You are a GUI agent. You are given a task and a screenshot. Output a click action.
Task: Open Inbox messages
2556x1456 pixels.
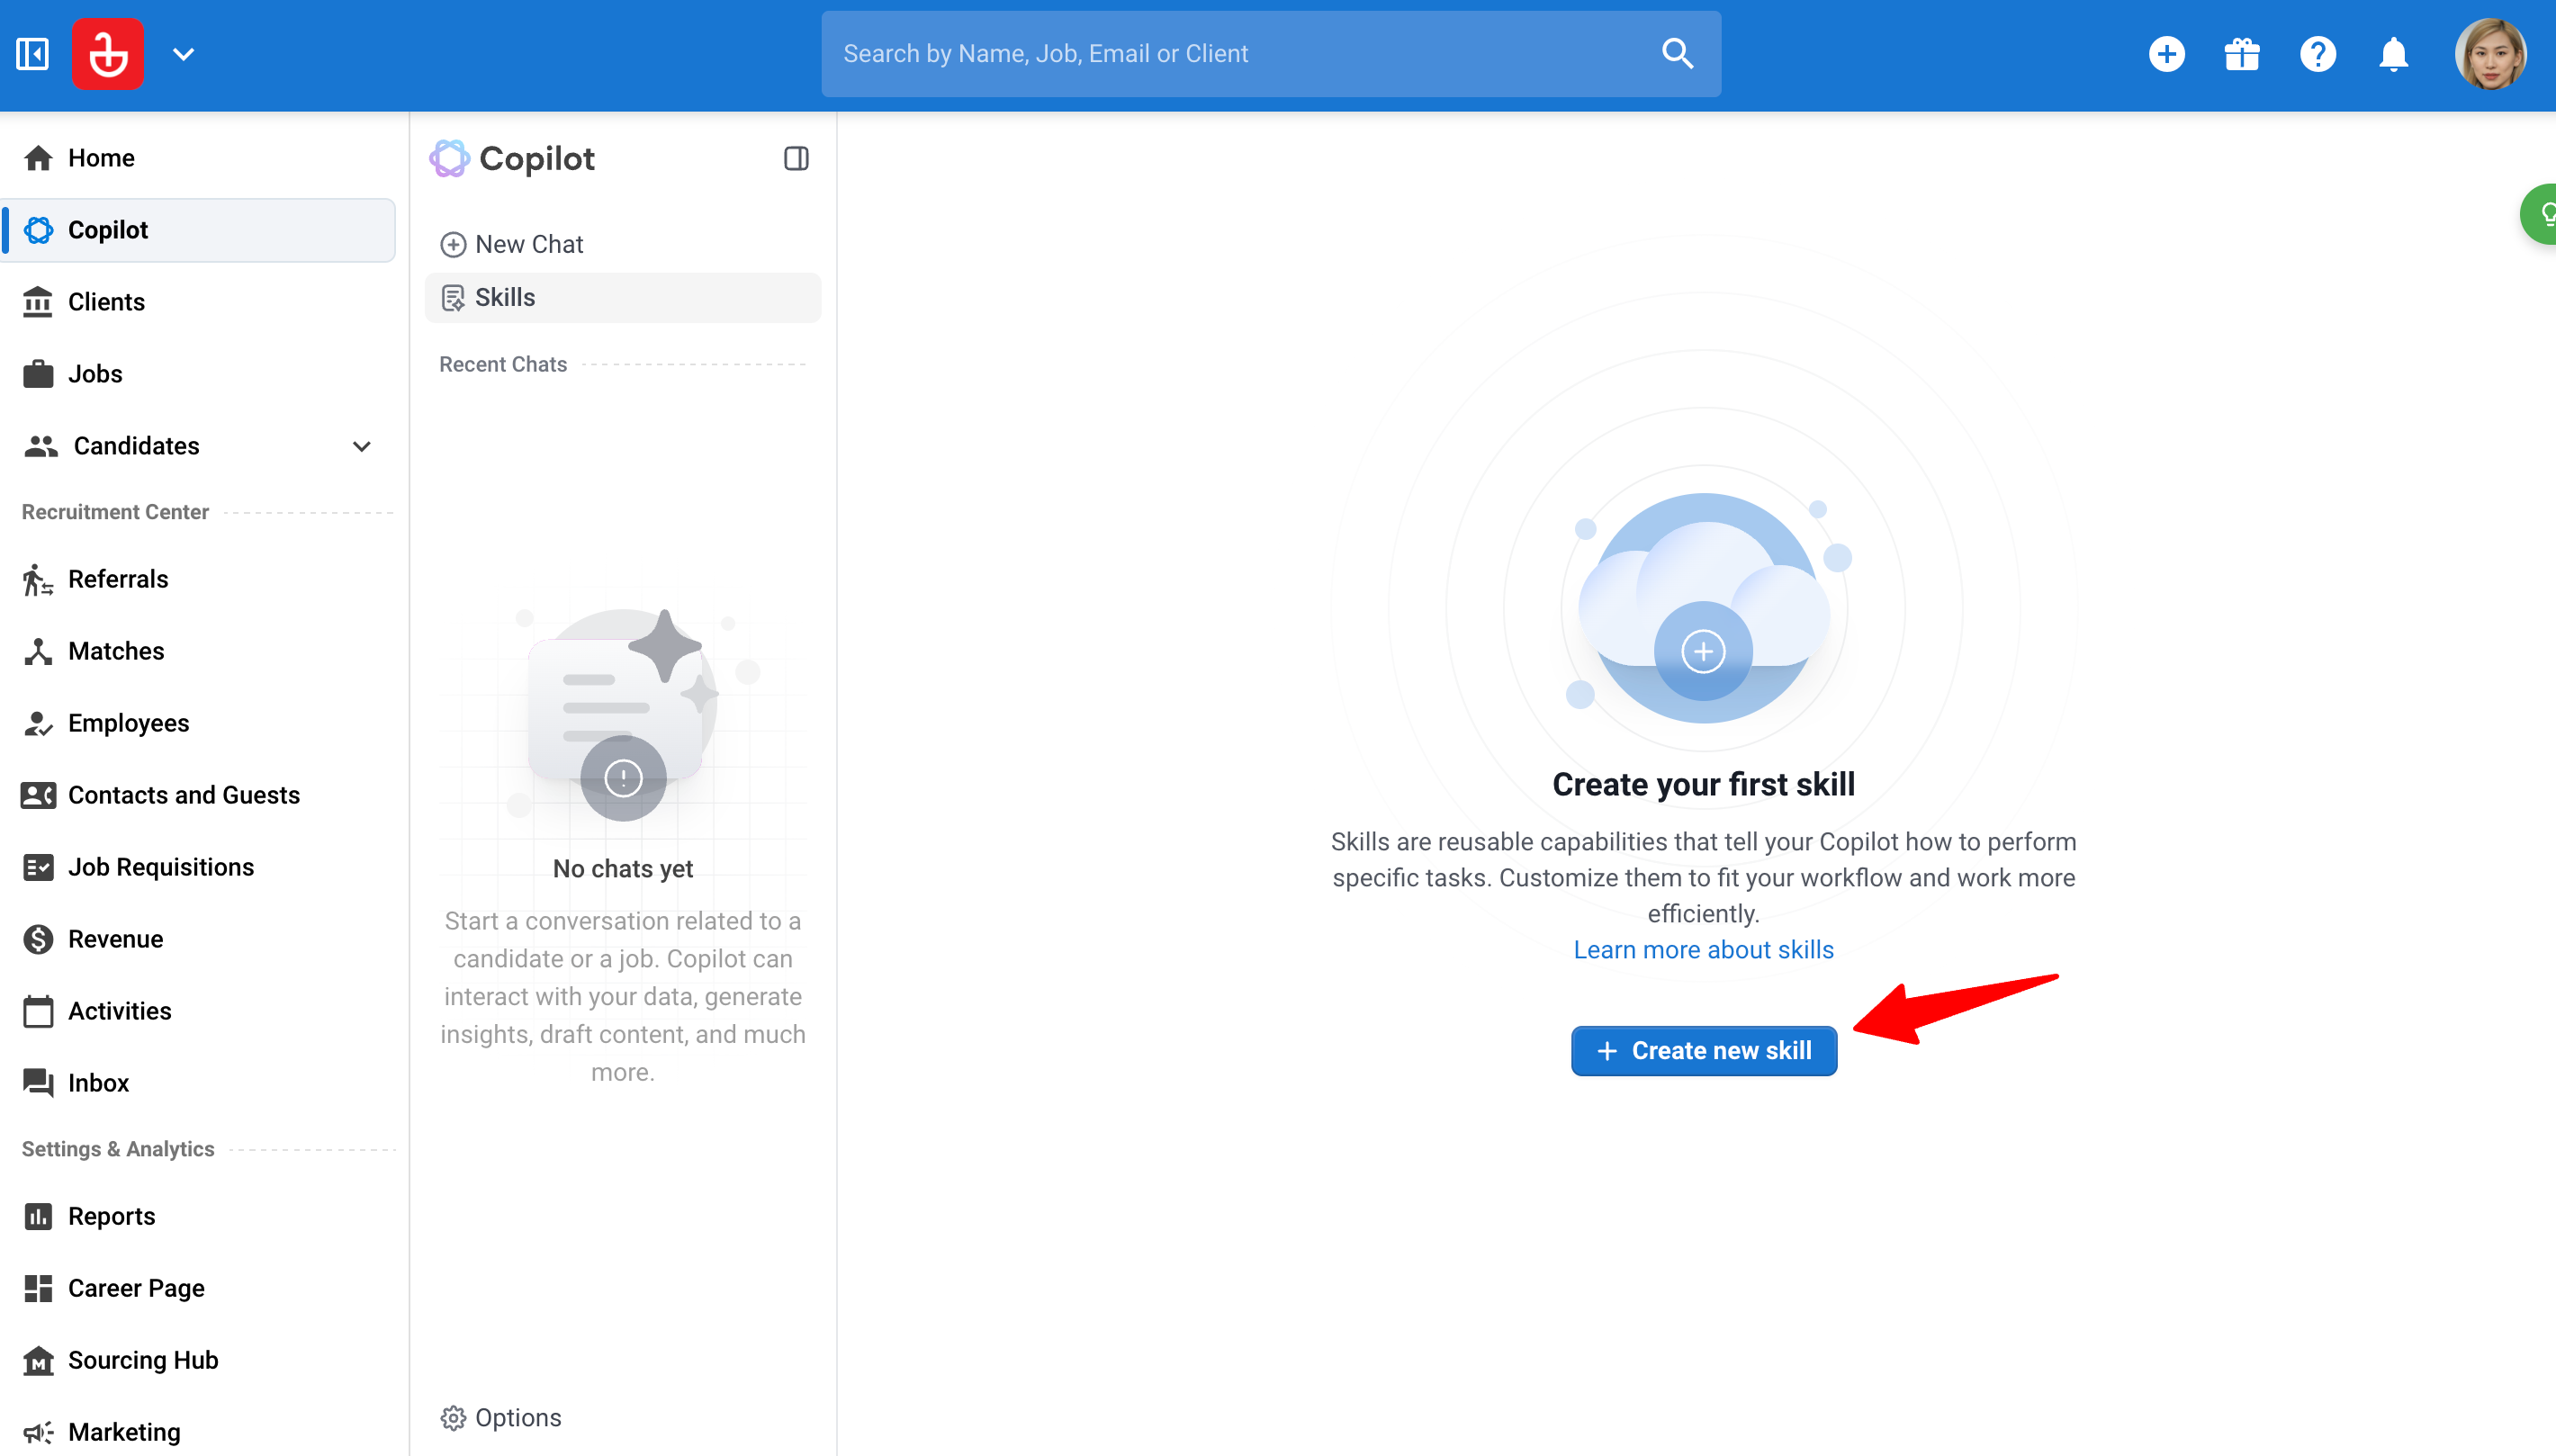(200, 1083)
